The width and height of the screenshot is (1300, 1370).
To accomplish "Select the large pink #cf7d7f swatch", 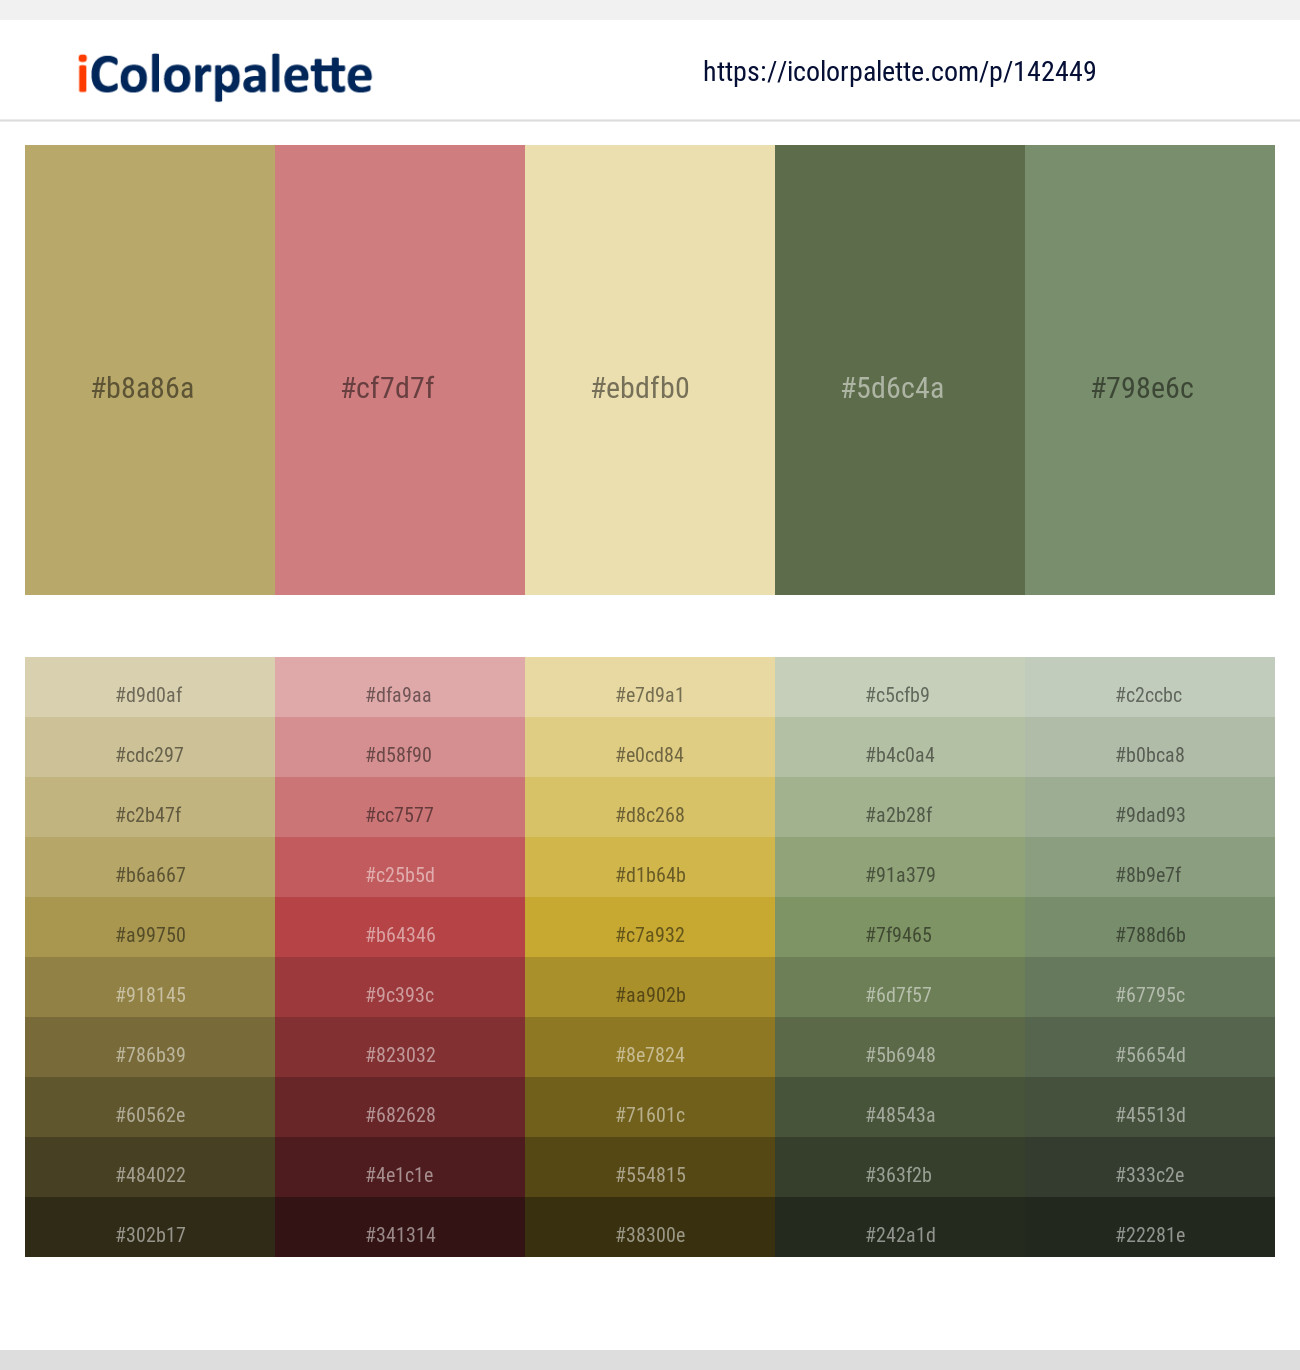I will [x=400, y=370].
